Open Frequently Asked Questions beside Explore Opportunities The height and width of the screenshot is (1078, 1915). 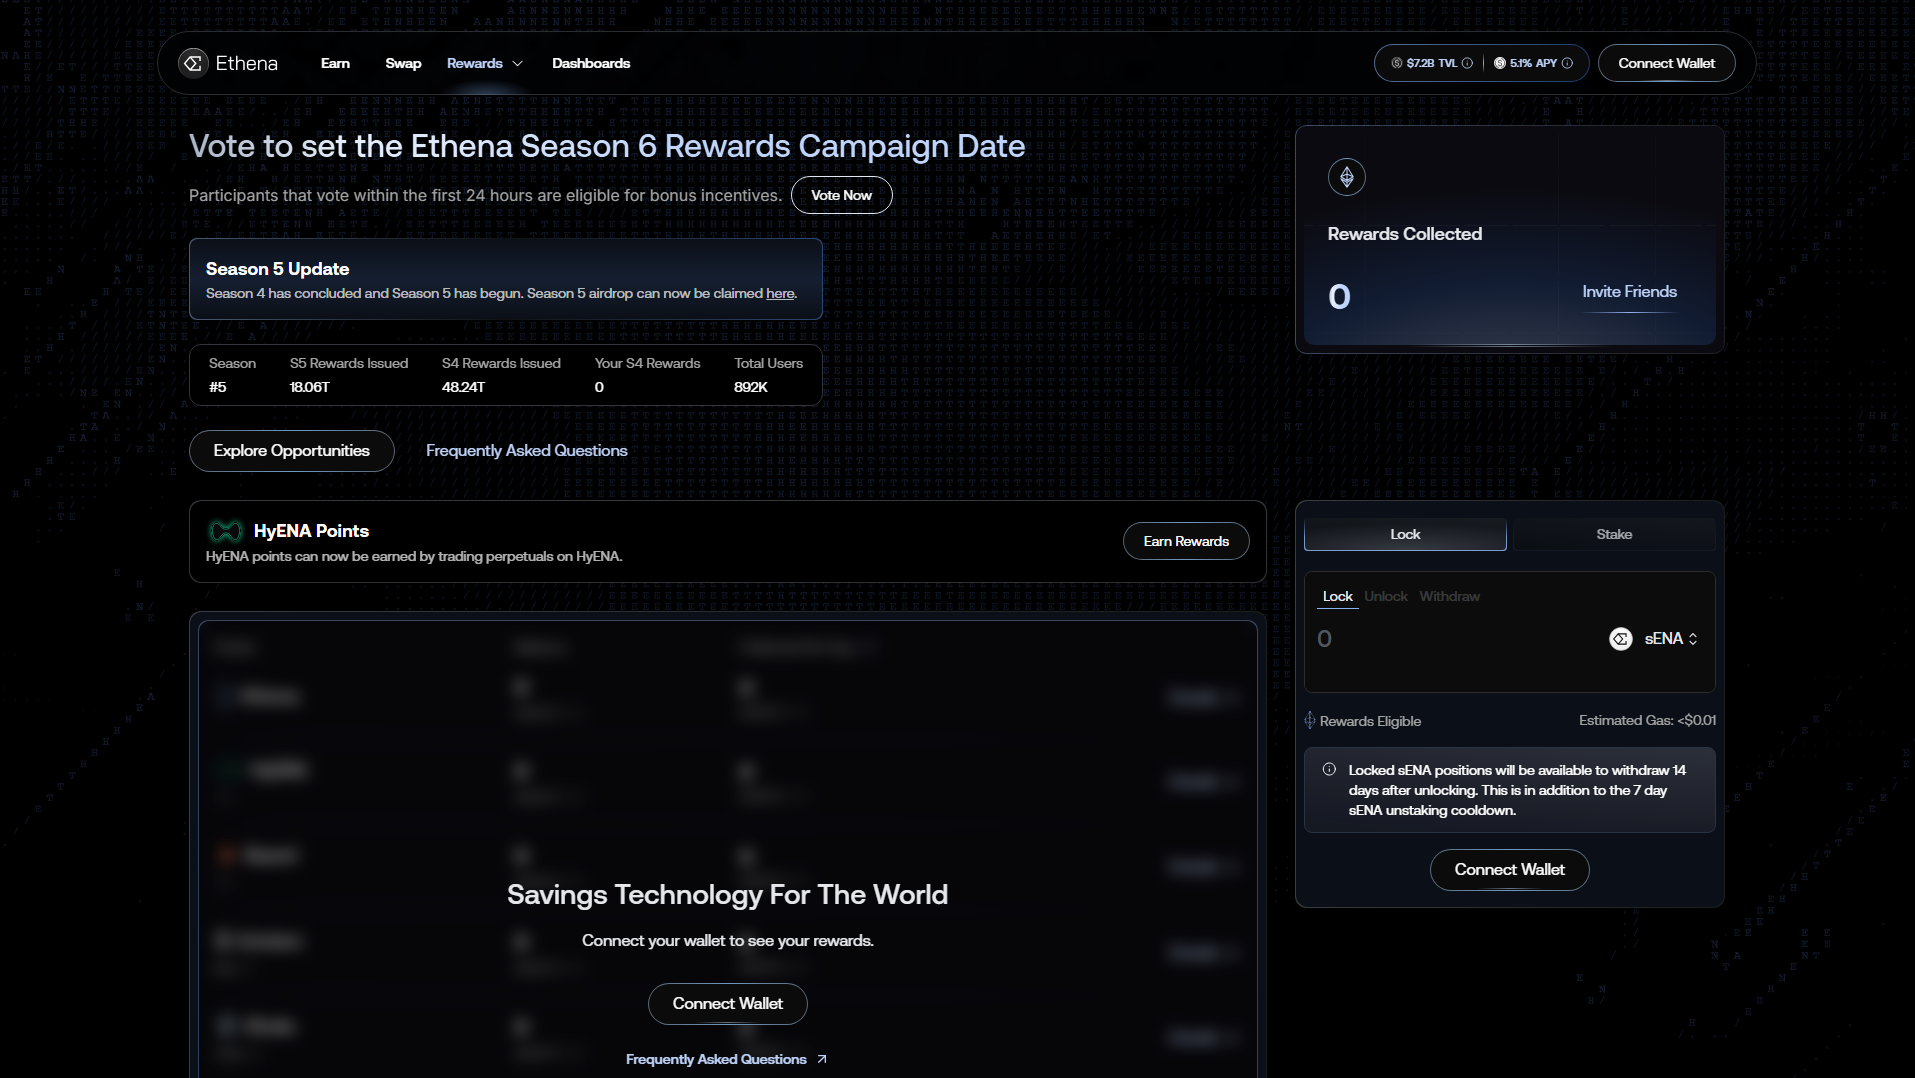527,451
